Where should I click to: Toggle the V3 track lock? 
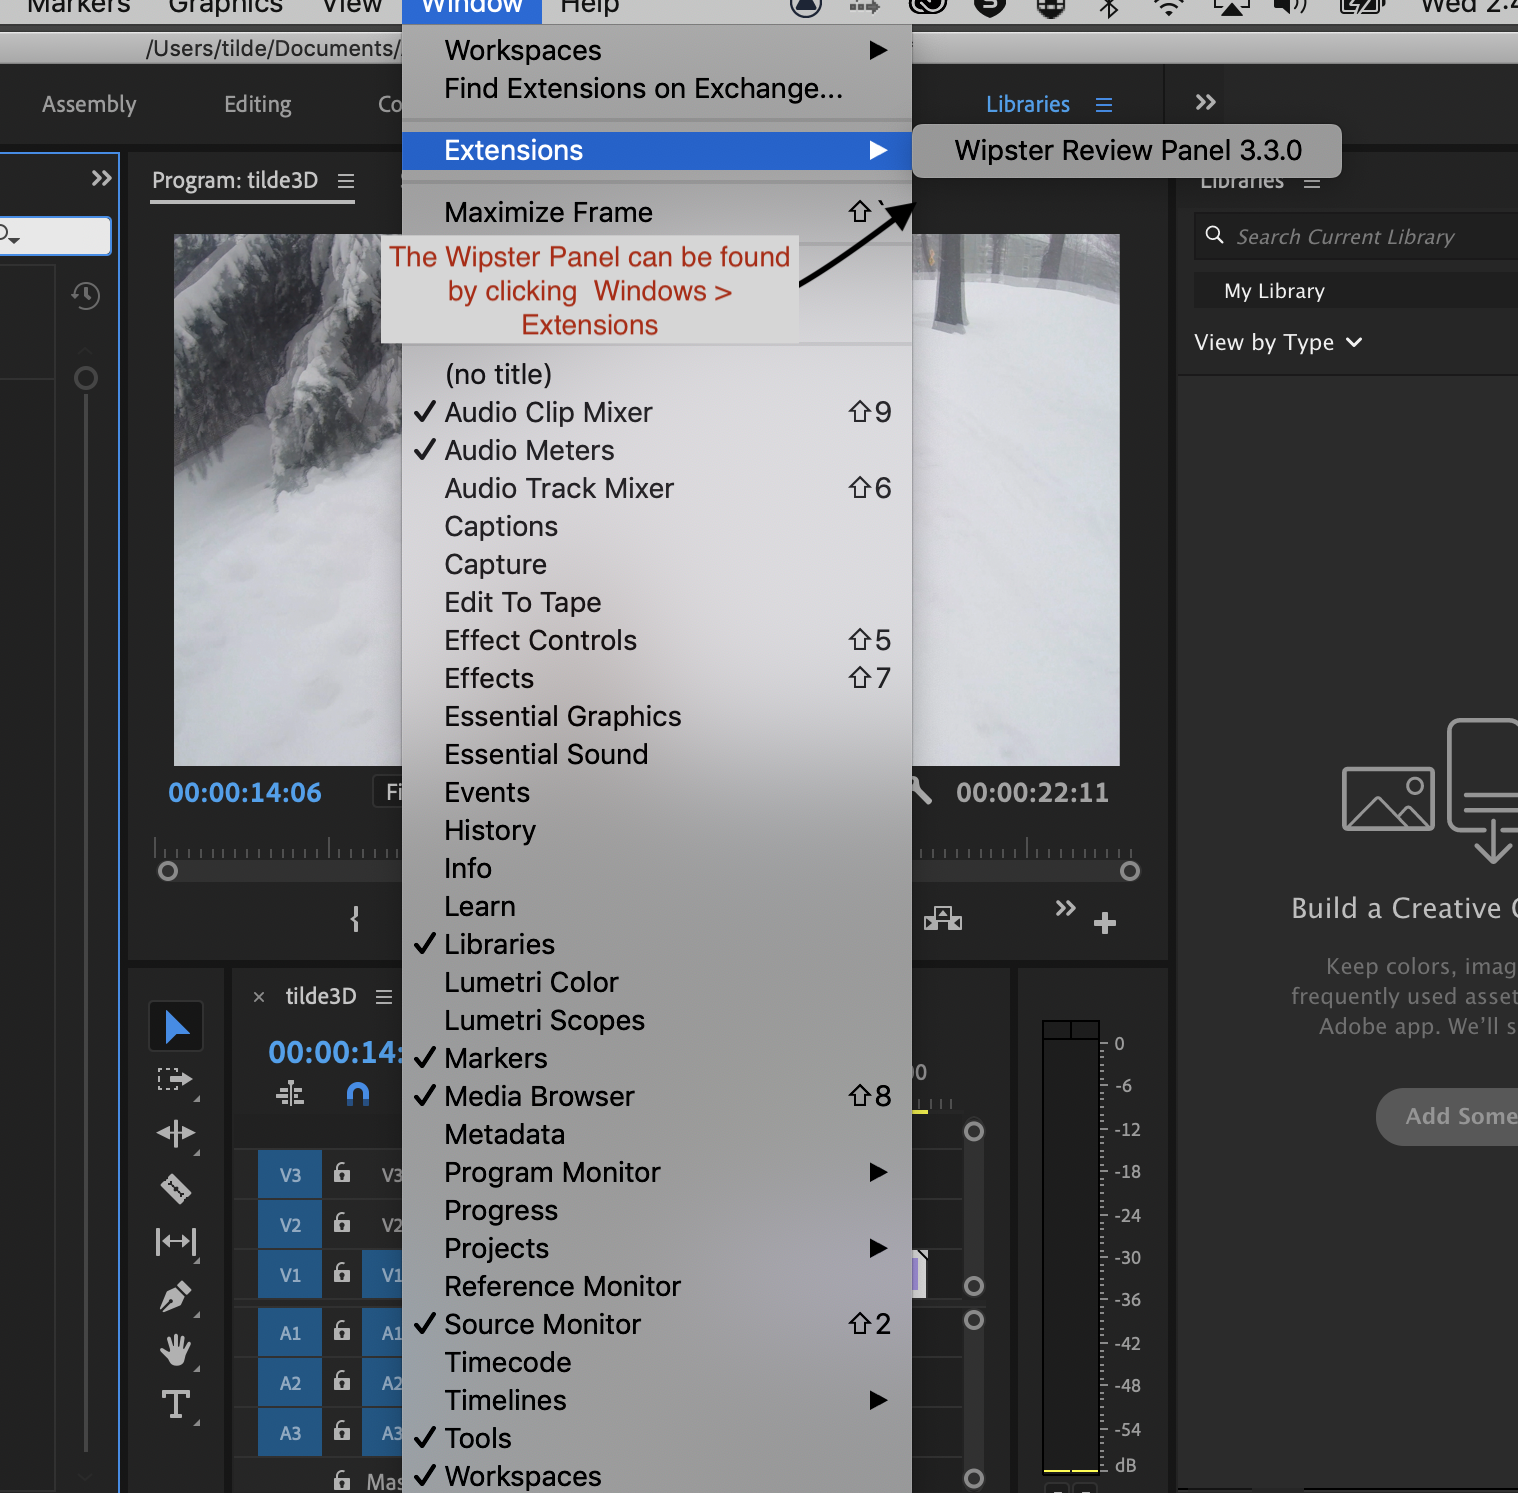pos(342,1173)
